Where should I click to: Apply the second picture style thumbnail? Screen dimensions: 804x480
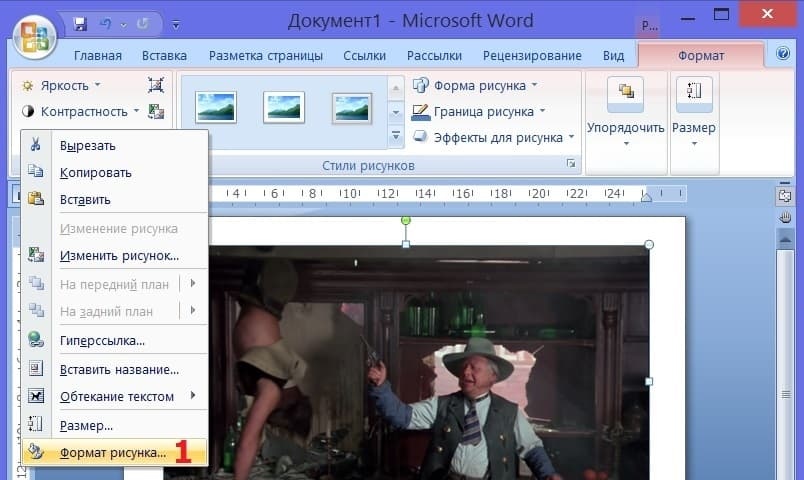tap(284, 107)
